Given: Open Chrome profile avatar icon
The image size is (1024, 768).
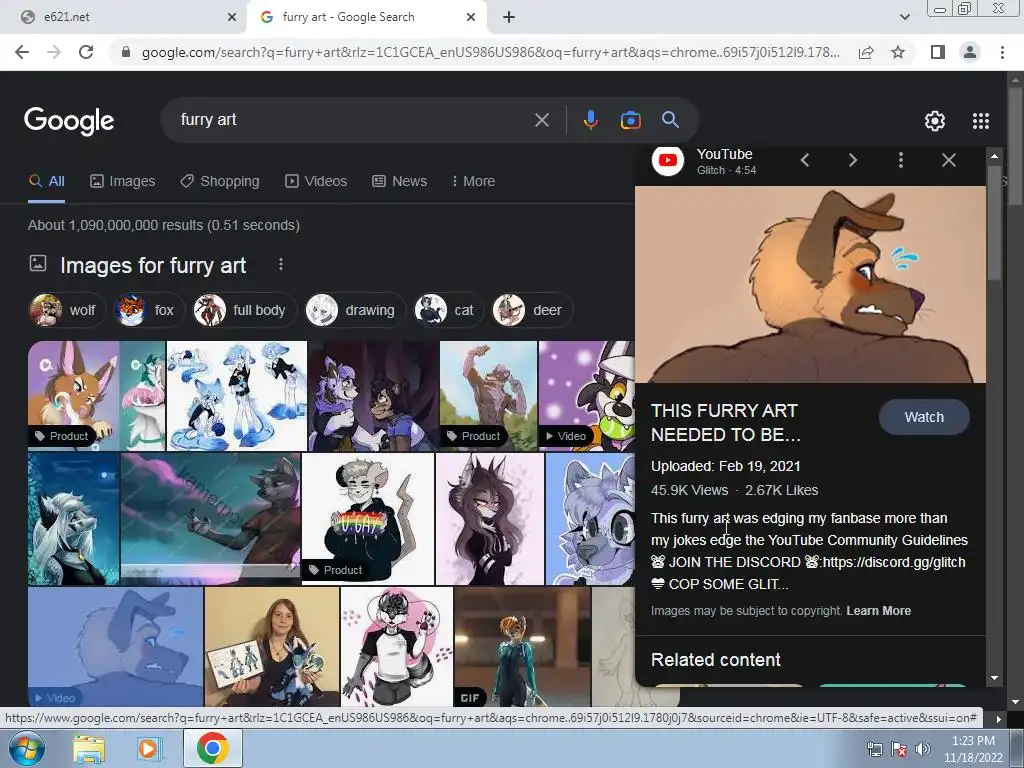Looking at the screenshot, I should coord(970,52).
